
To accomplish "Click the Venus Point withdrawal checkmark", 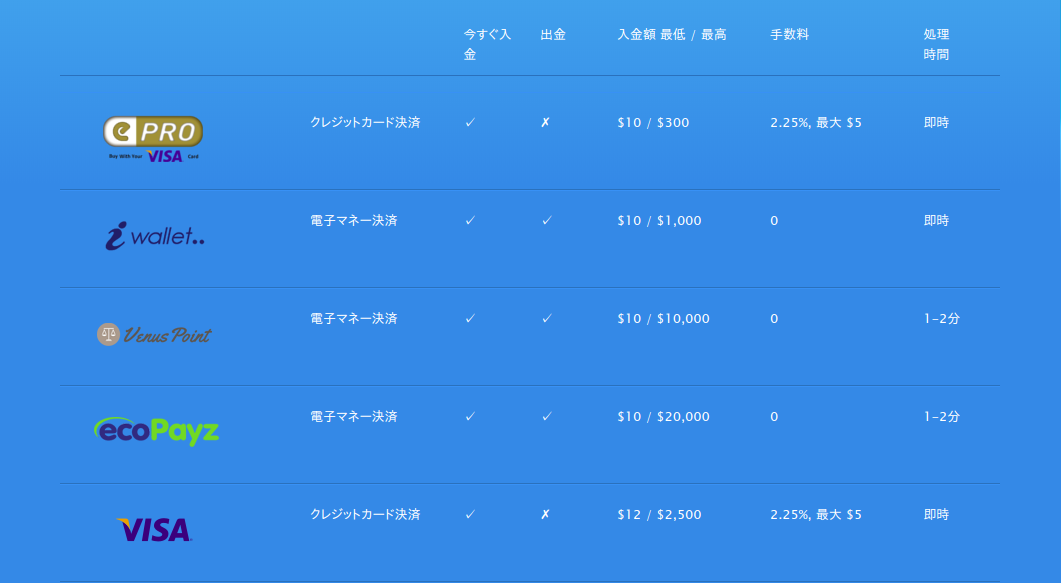I will coord(547,319).
